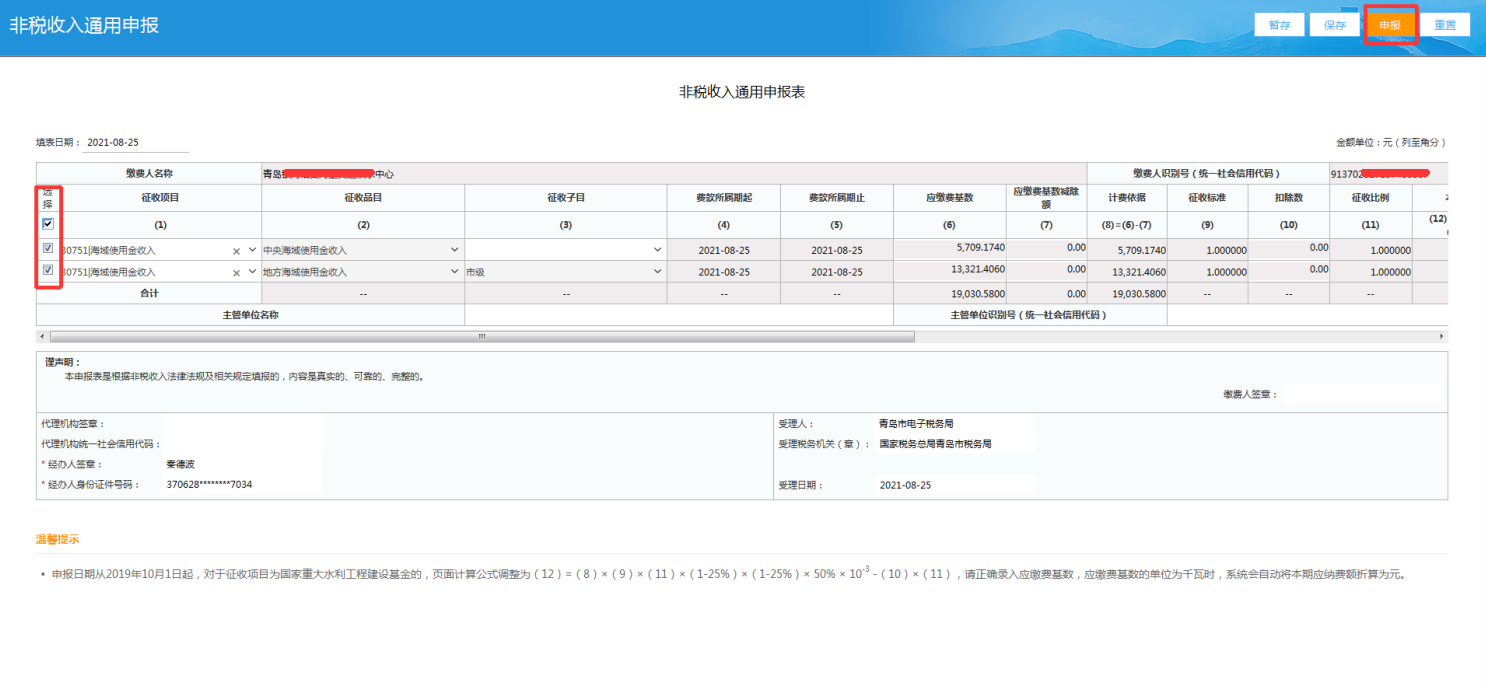Uncheck the first data row checkbox
Viewport: 1486px width, 688px height.
click(x=48, y=249)
